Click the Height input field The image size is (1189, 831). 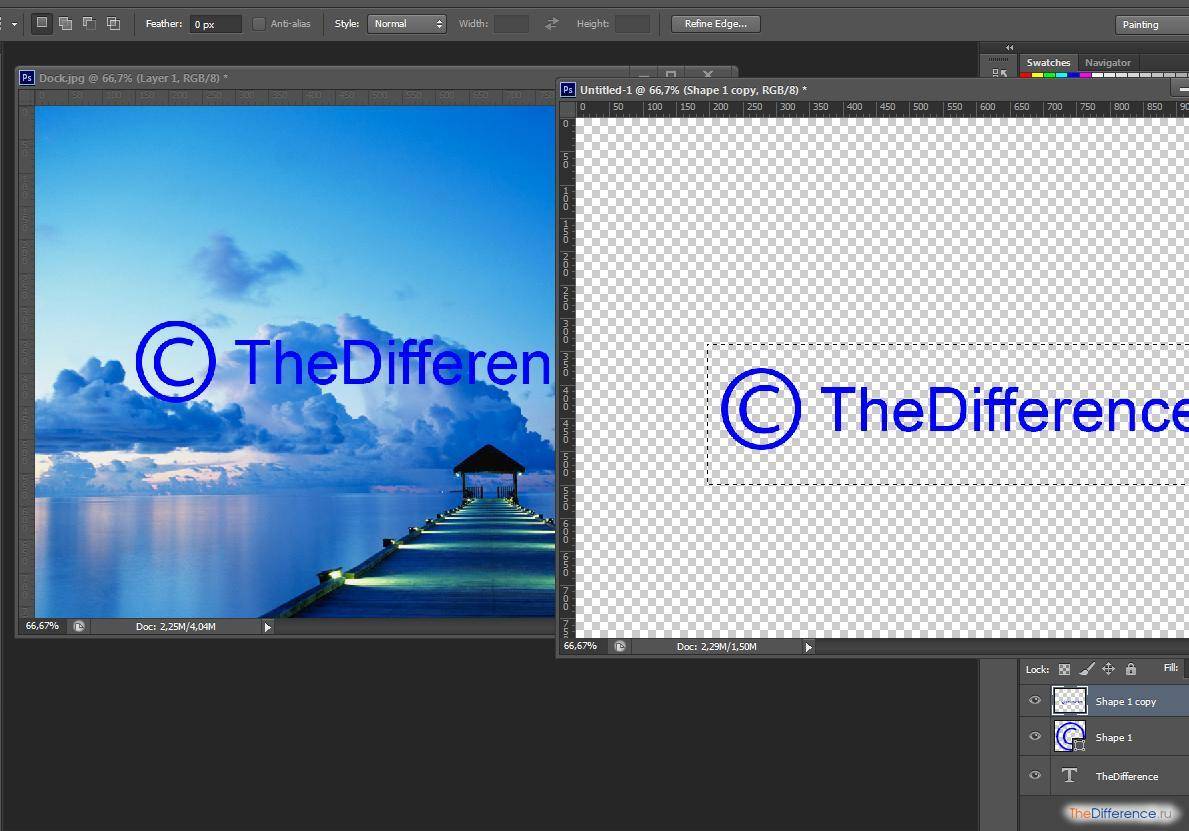point(632,24)
